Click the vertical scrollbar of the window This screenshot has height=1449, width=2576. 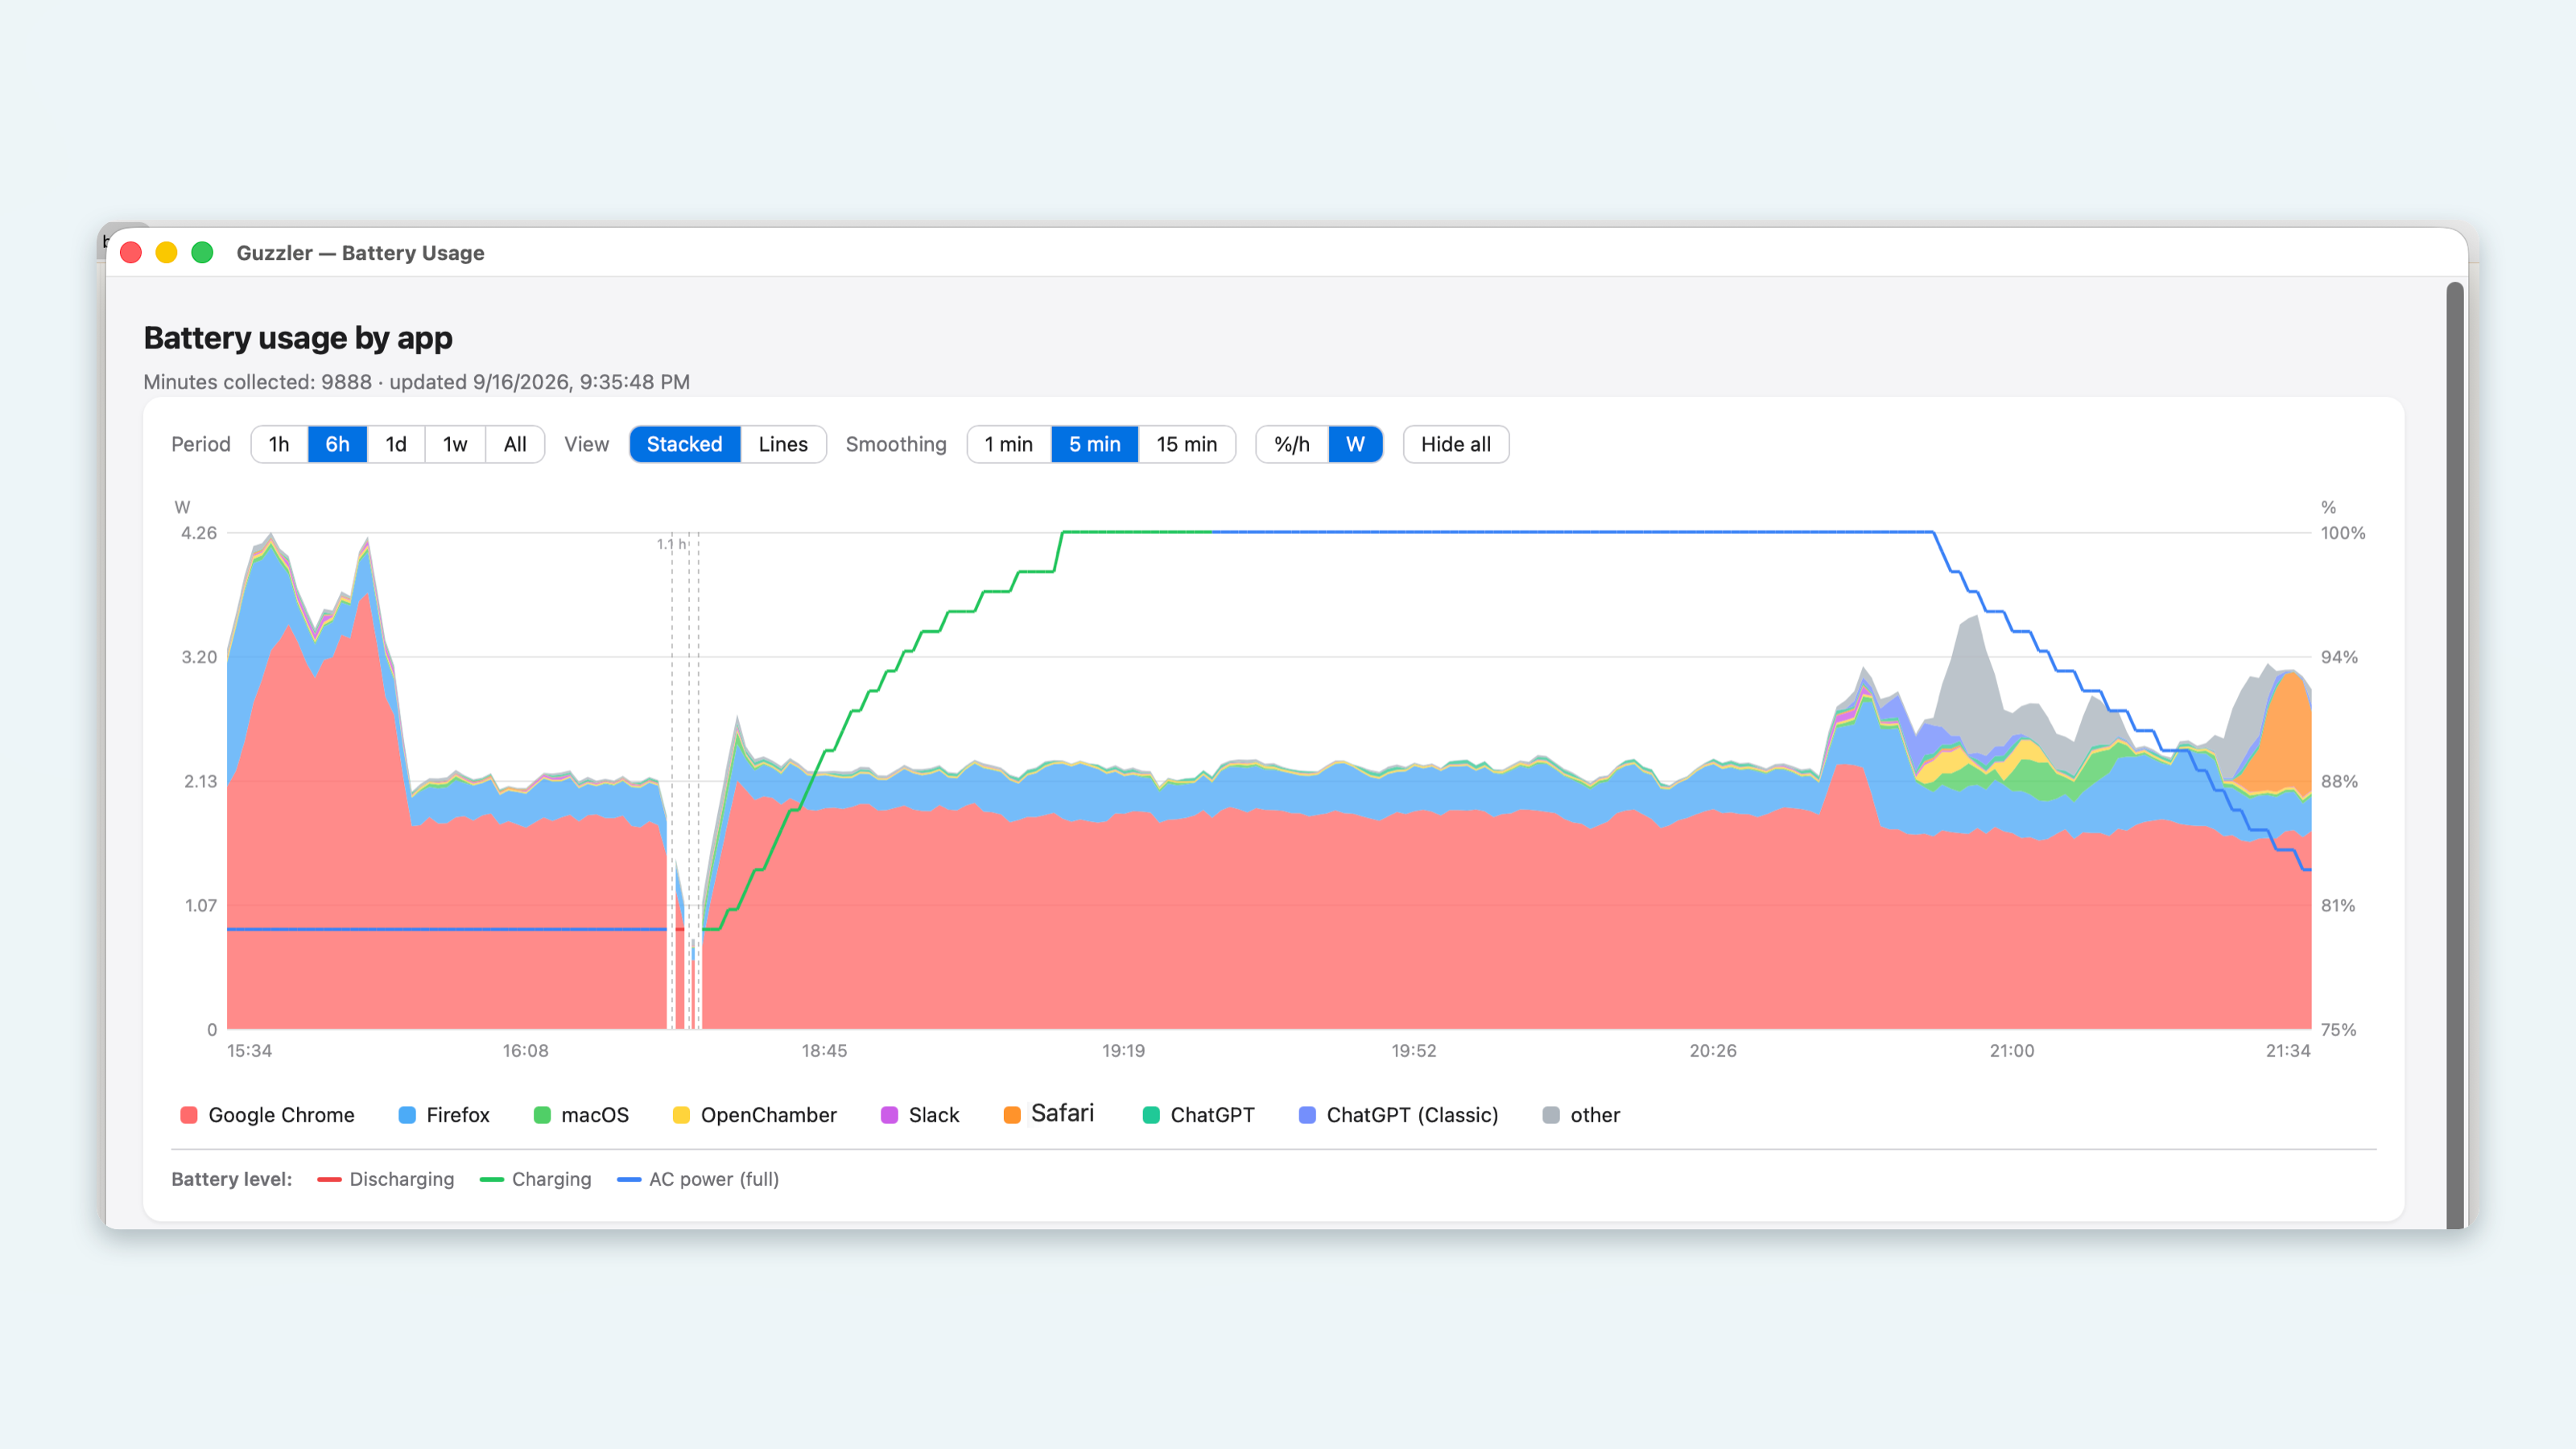(2455, 755)
